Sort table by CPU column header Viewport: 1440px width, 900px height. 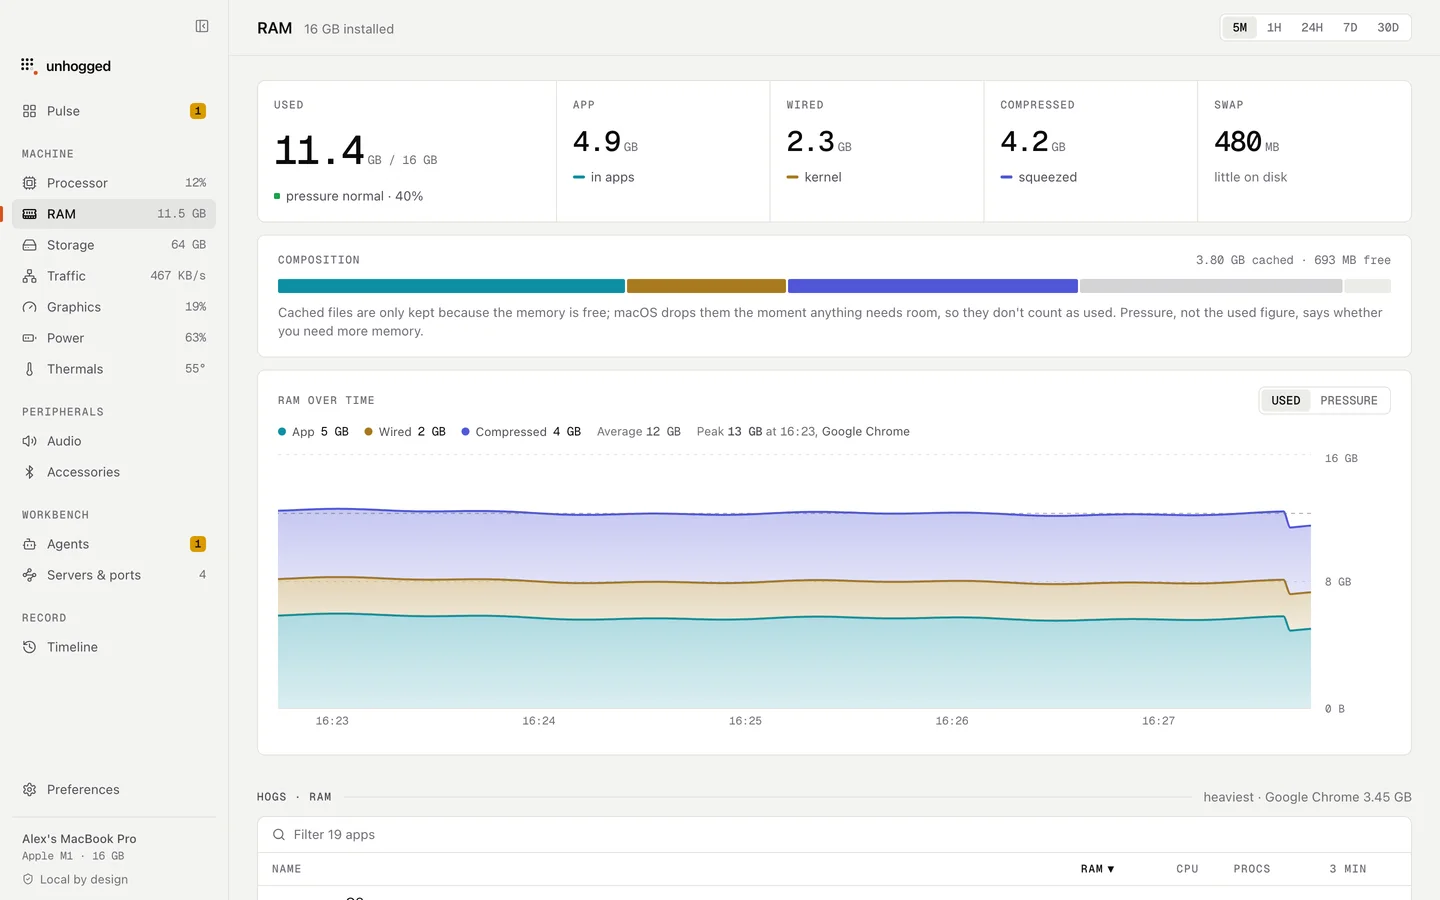coord(1187,869)
